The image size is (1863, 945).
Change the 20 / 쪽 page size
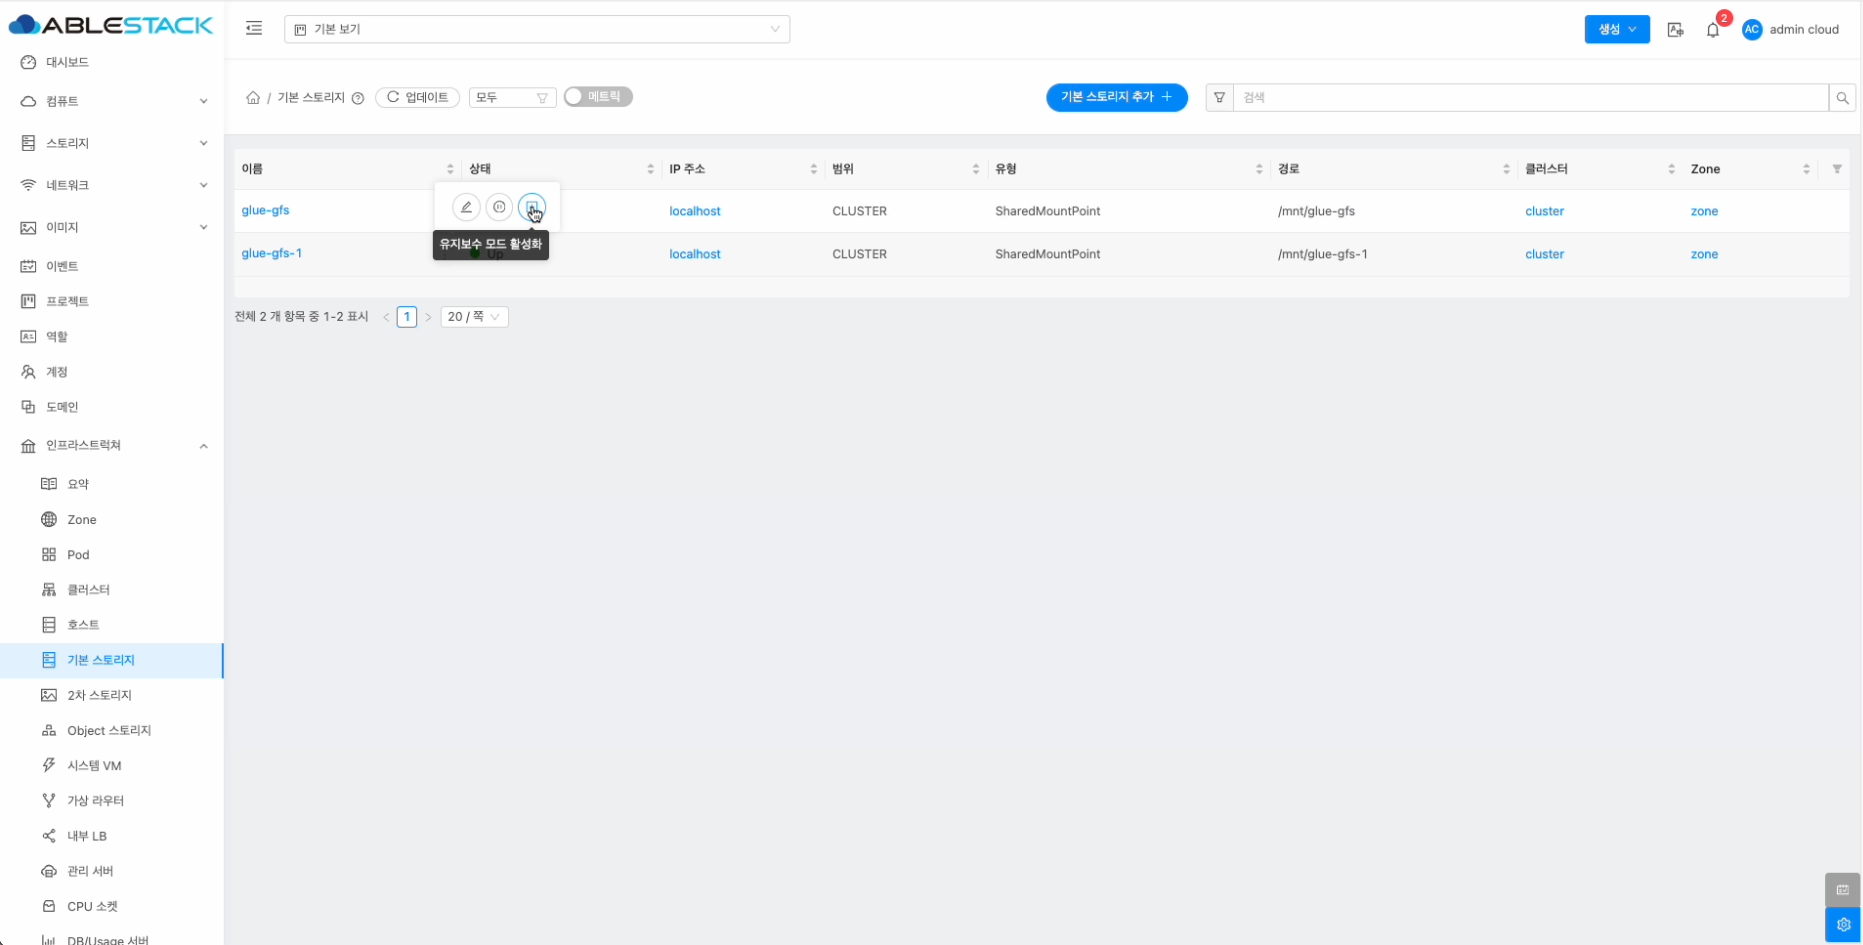click(474, 317)
